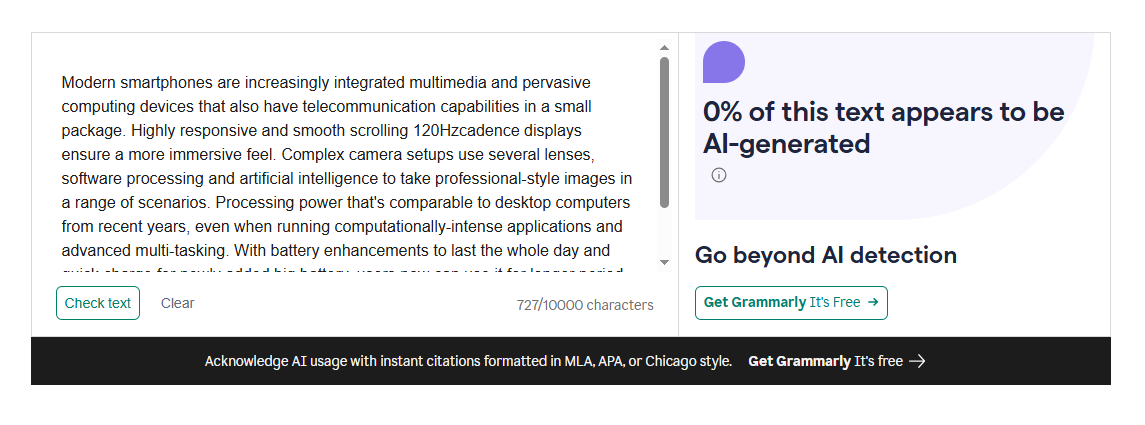Click the text box scrollbar thumb
The width and height of the screenshot is (1145, 425).
coord(664,132)
